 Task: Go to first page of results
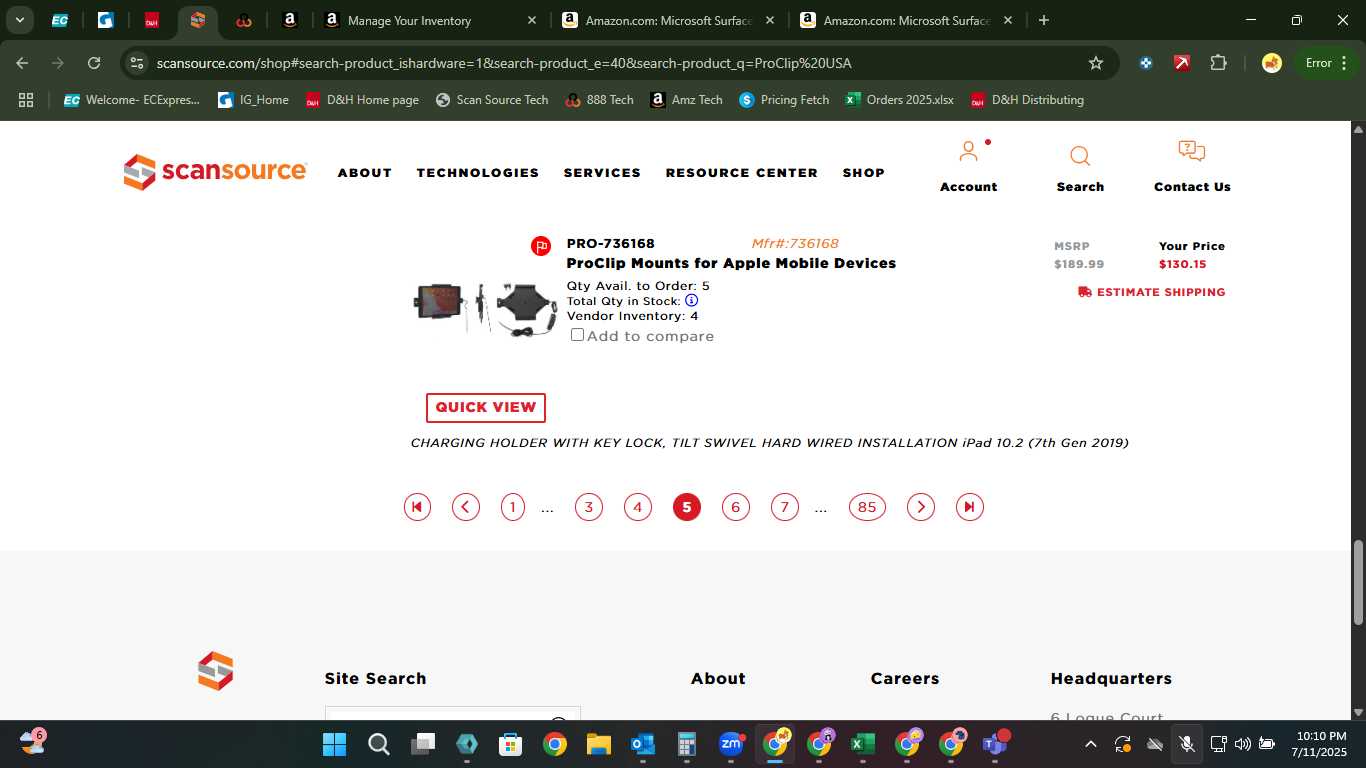(x=417, y=507)
